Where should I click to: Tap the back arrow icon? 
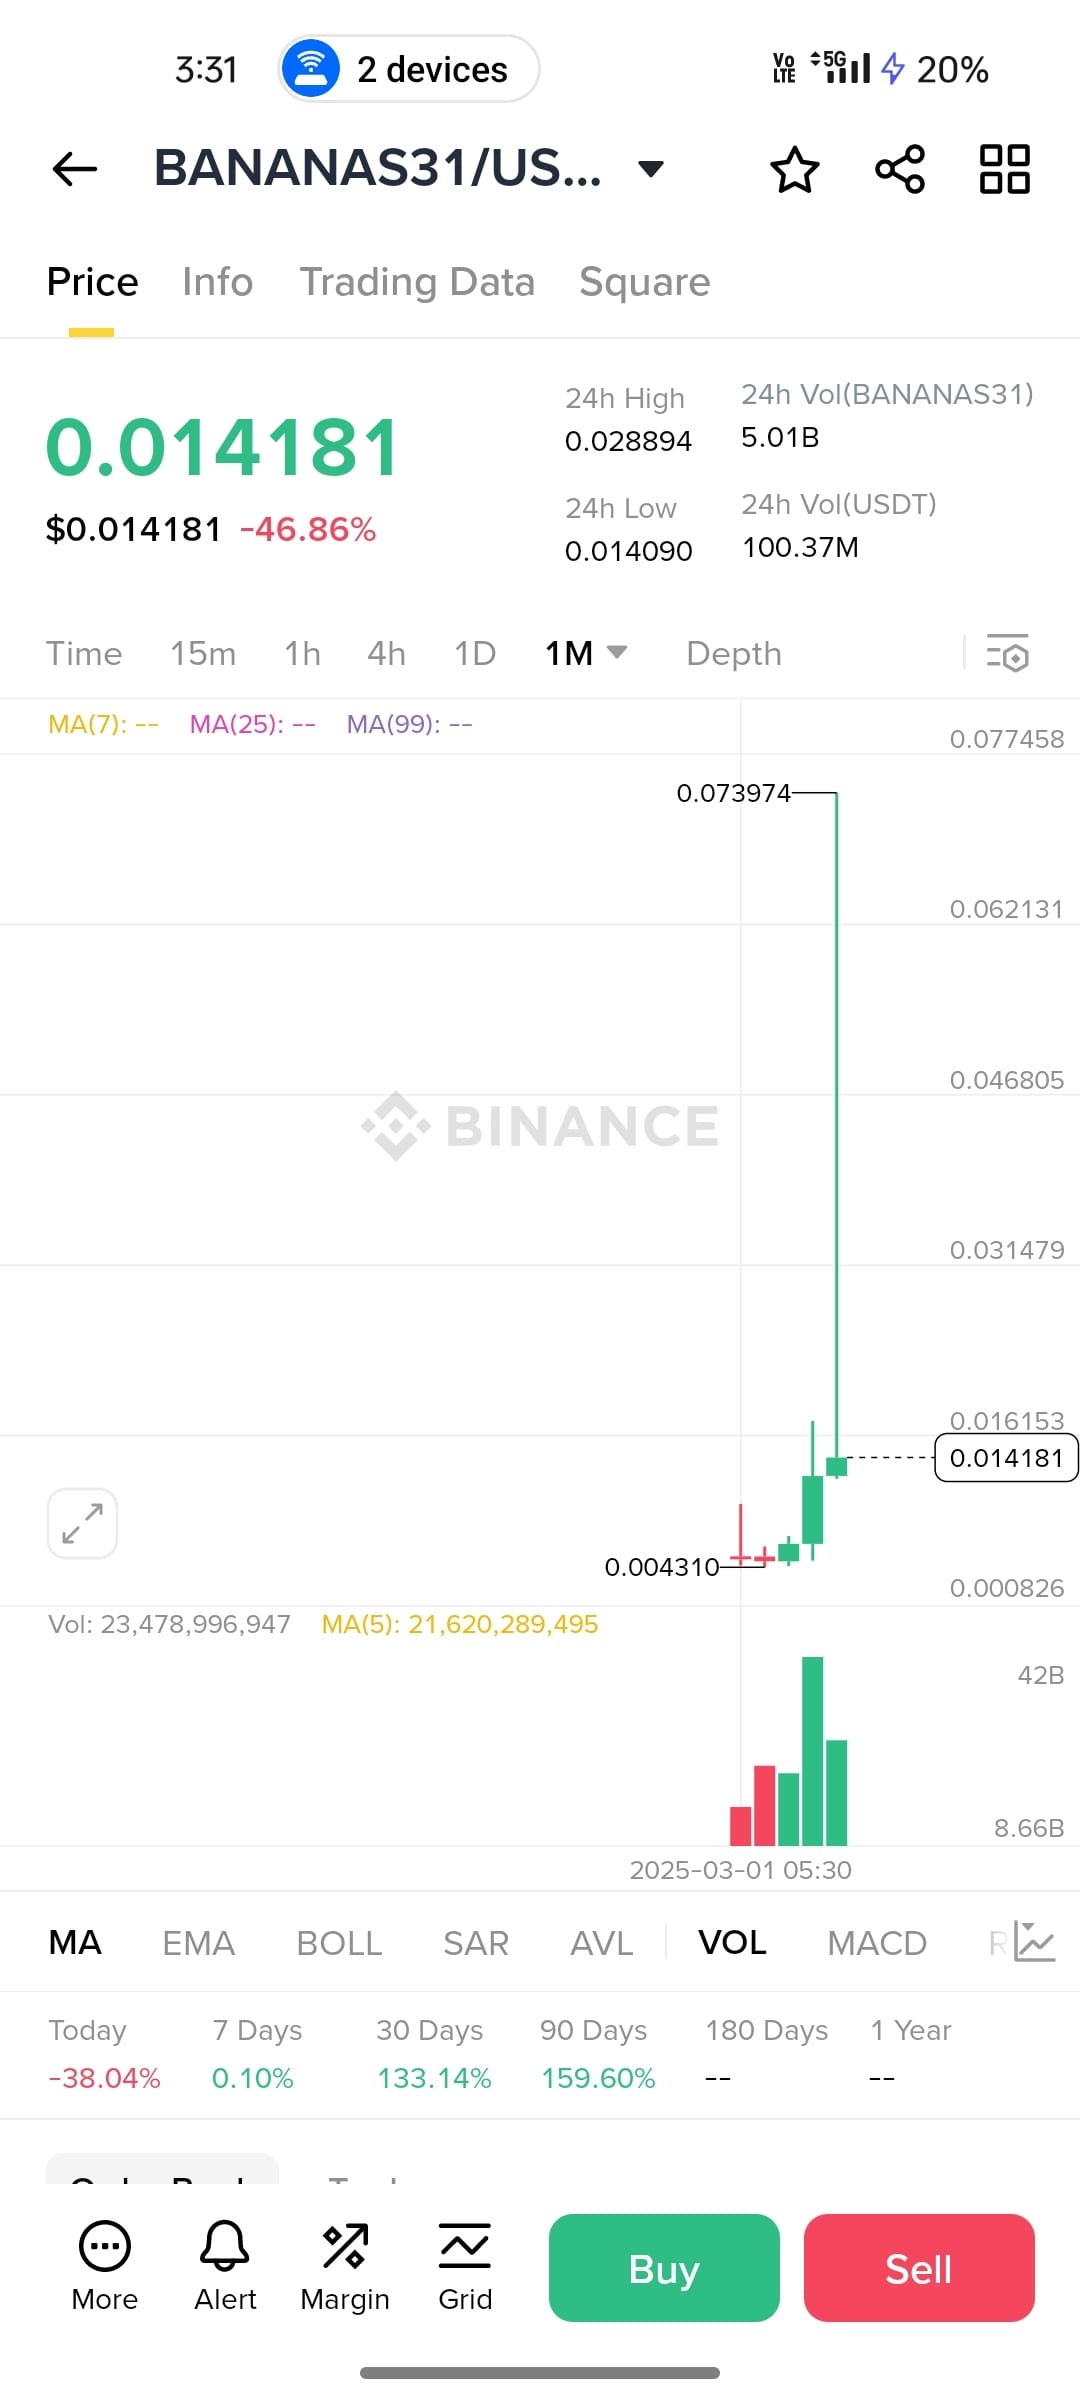[75, 169]
